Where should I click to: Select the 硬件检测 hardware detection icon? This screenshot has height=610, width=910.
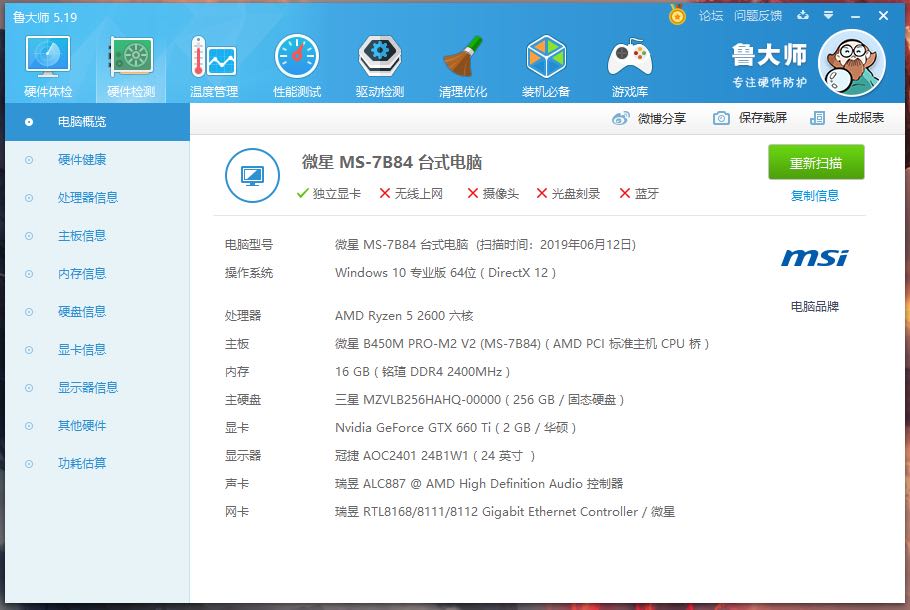(131, 66)
